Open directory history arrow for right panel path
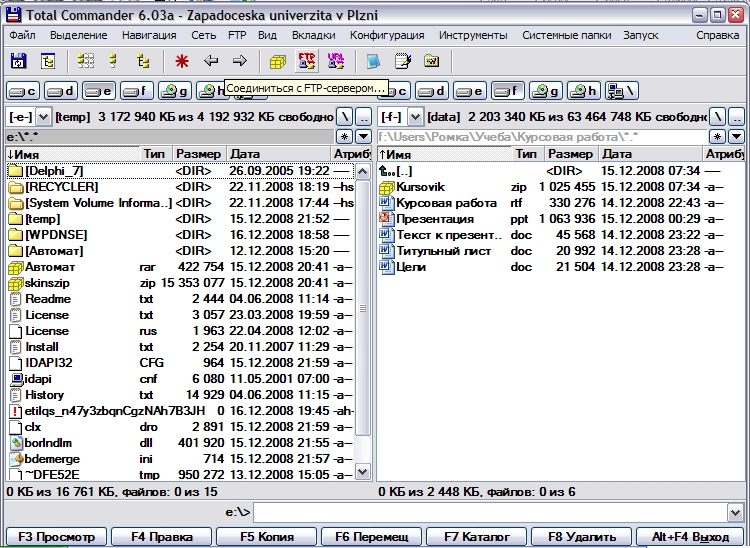The height and width of the screenshot is (548, 750). pos(736,137)
